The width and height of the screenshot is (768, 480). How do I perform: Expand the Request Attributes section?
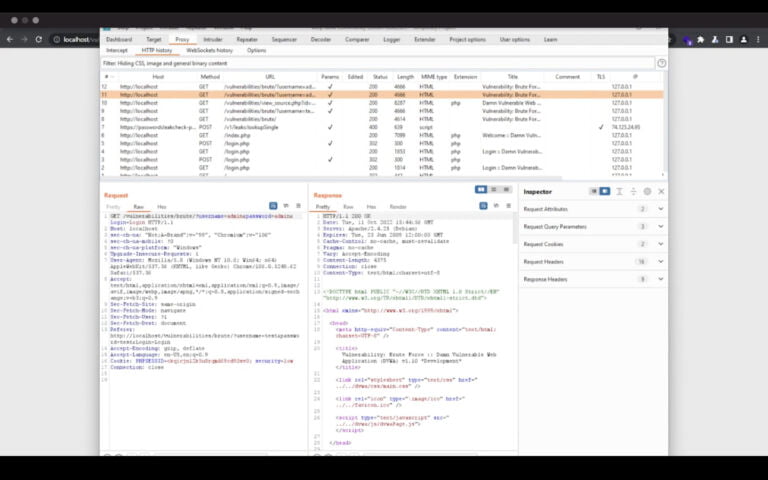661,209
